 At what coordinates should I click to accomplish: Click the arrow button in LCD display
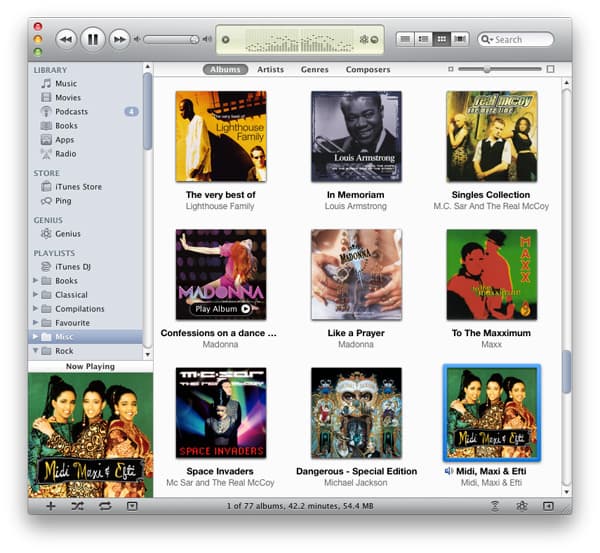(375, 39)
